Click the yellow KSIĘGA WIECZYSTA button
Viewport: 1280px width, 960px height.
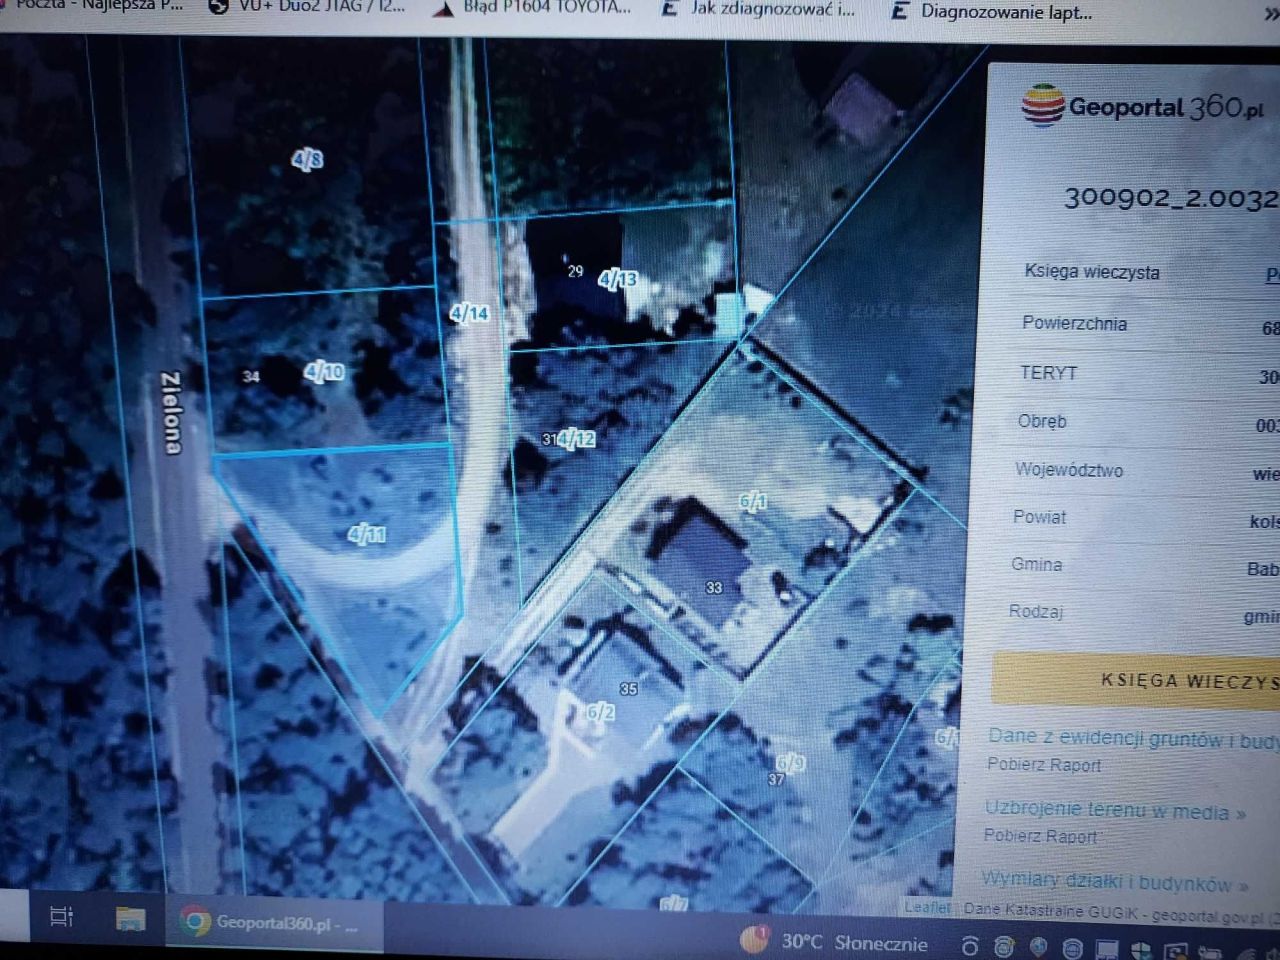[1136, 680]
